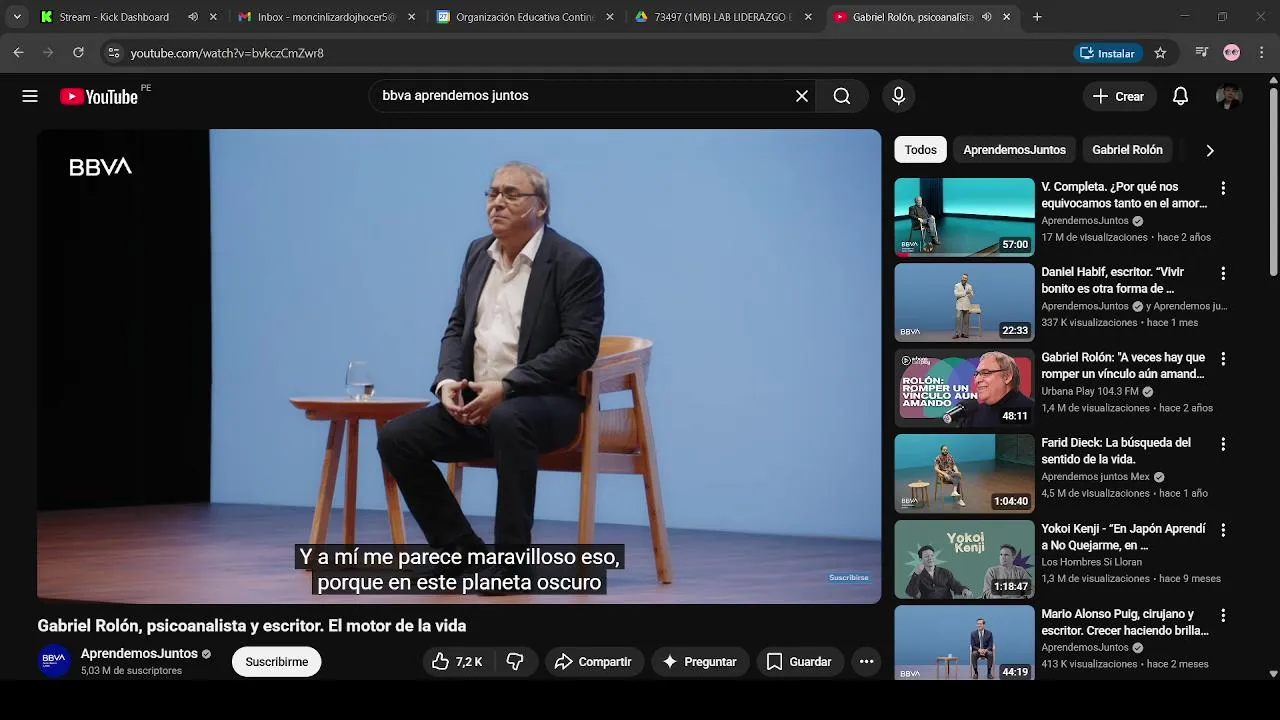1280x720 pixels.
Task: Open the media control toolbar icon
Action: [x=1201, y=53]
